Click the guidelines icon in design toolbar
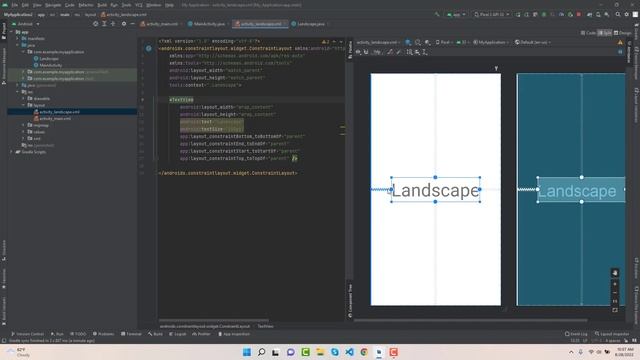 point(425,52)
